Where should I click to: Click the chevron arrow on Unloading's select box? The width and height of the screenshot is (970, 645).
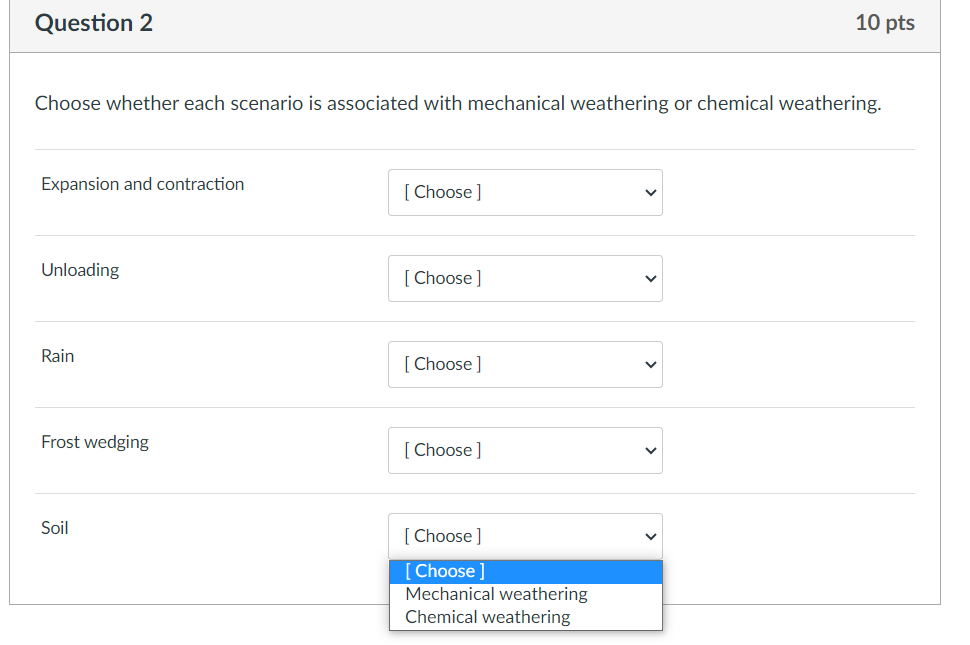point(650,279)
